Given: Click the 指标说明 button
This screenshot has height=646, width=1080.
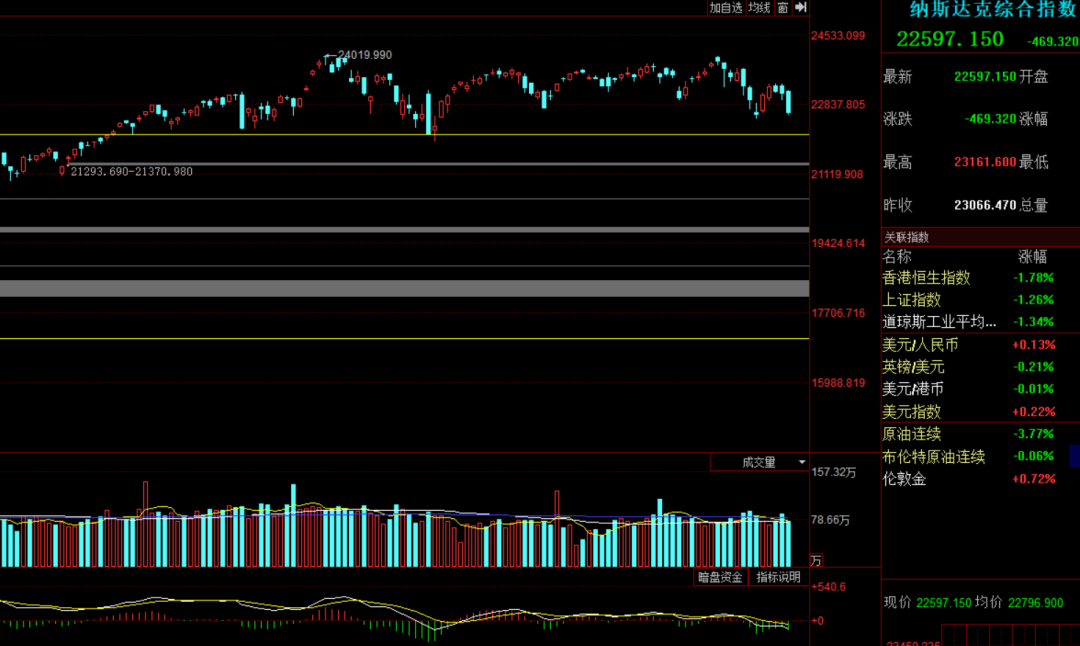Looking at the screenshot, I should (778, 577).
